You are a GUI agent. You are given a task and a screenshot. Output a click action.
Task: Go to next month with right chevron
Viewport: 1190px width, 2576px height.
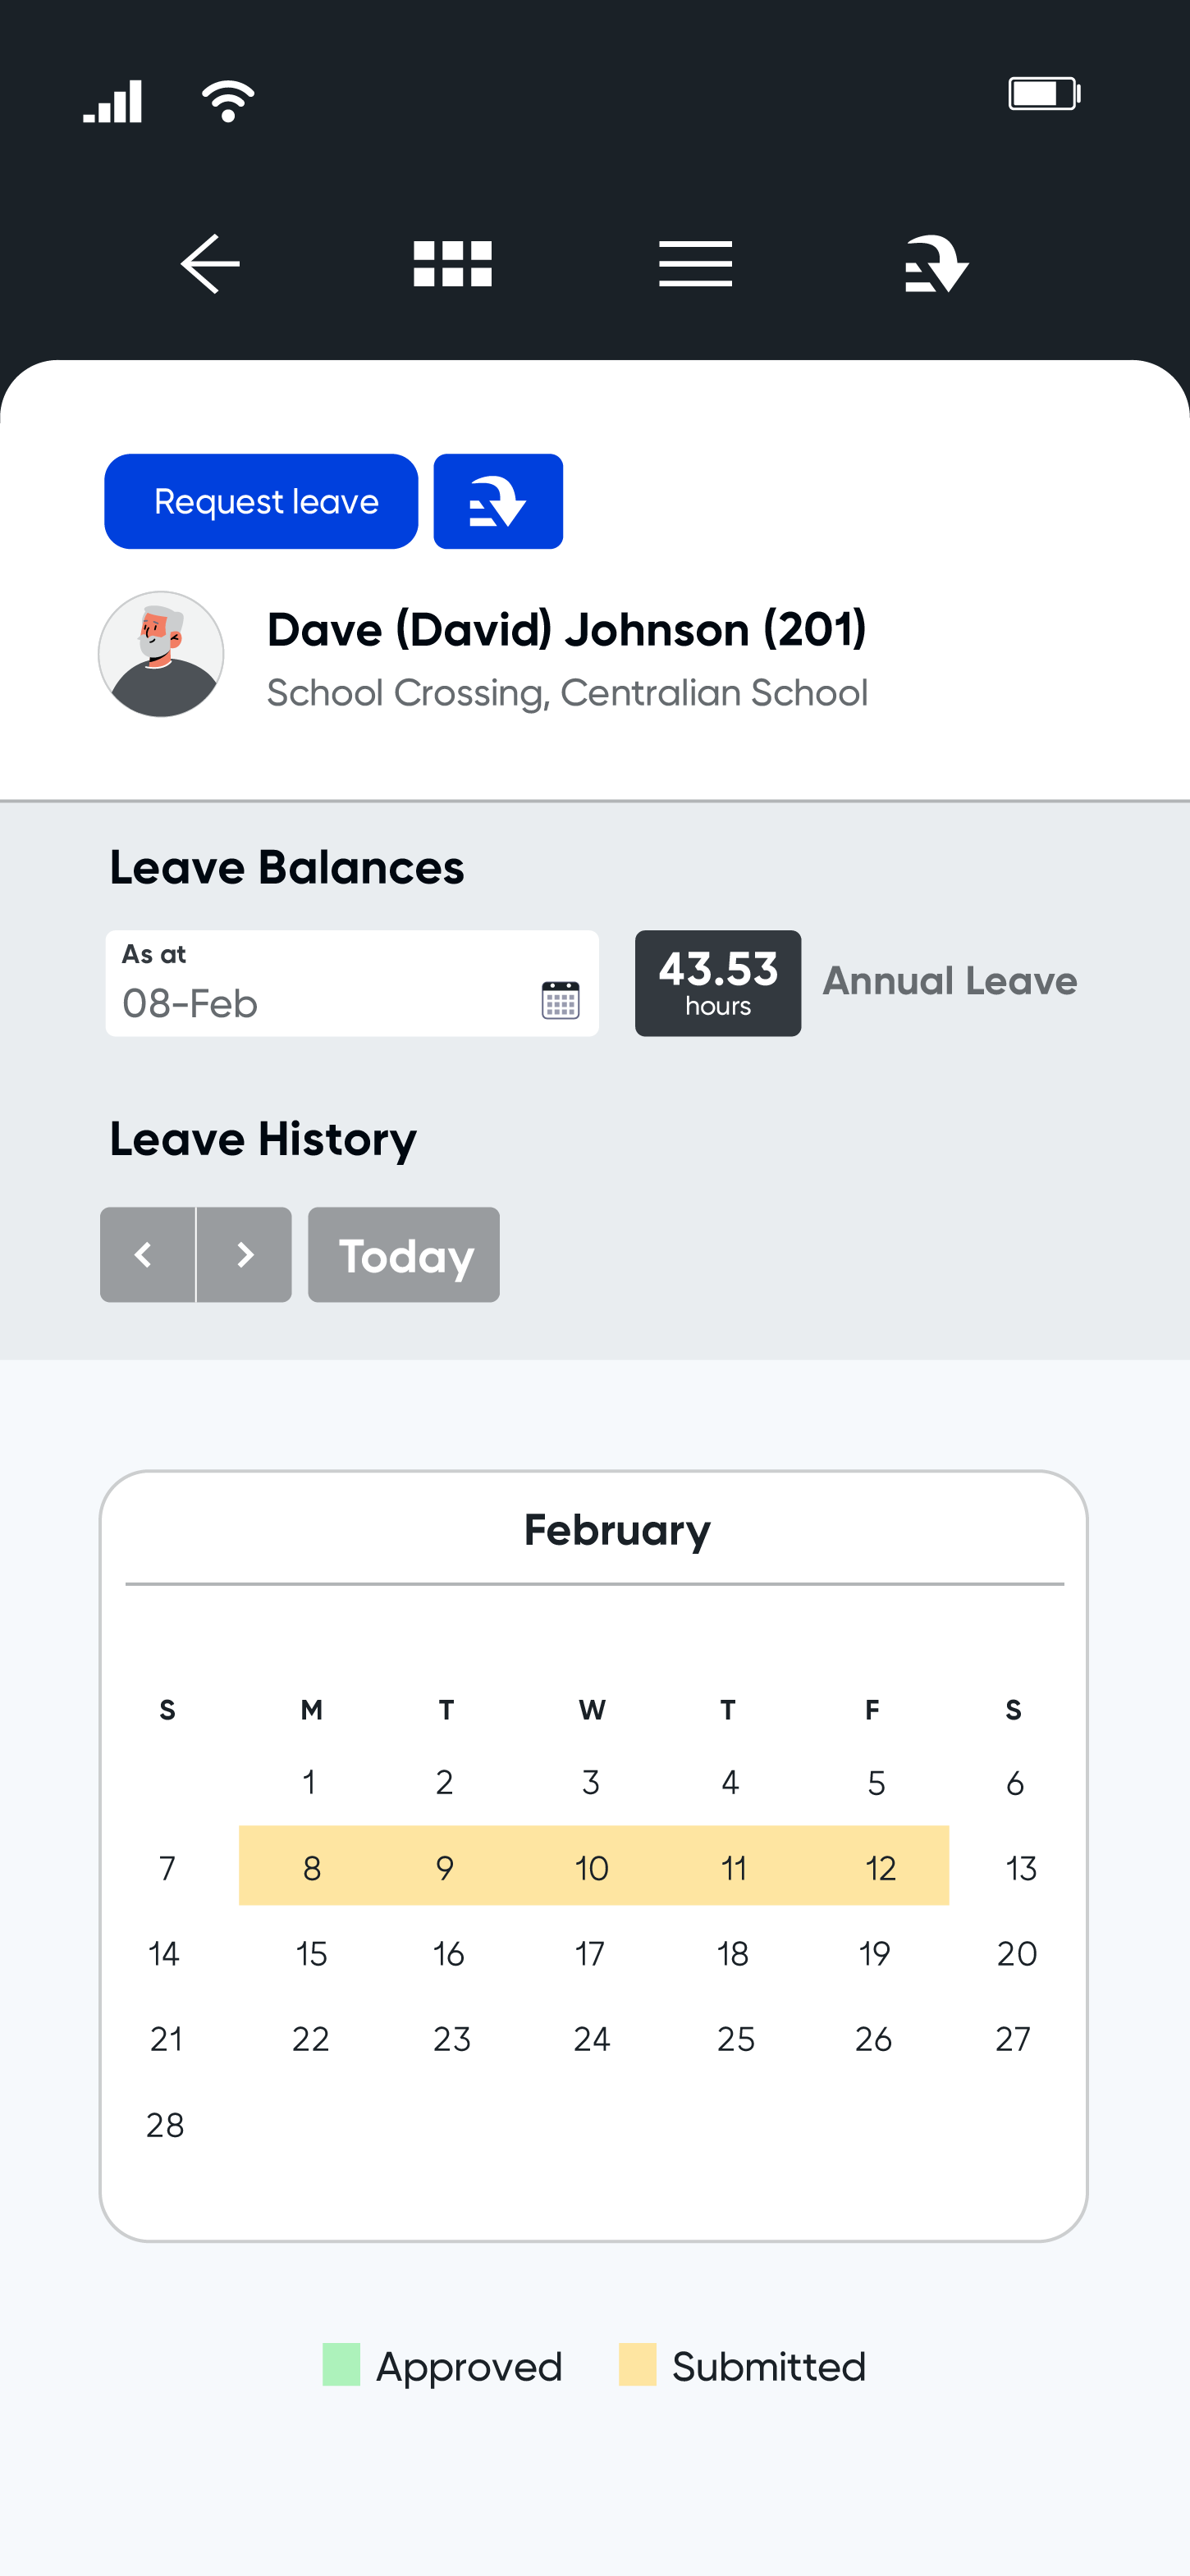point(245,1255)
